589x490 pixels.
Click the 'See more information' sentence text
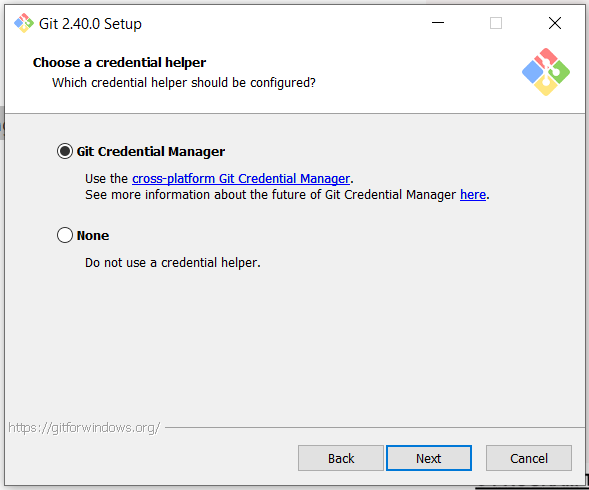coord(287,195)
